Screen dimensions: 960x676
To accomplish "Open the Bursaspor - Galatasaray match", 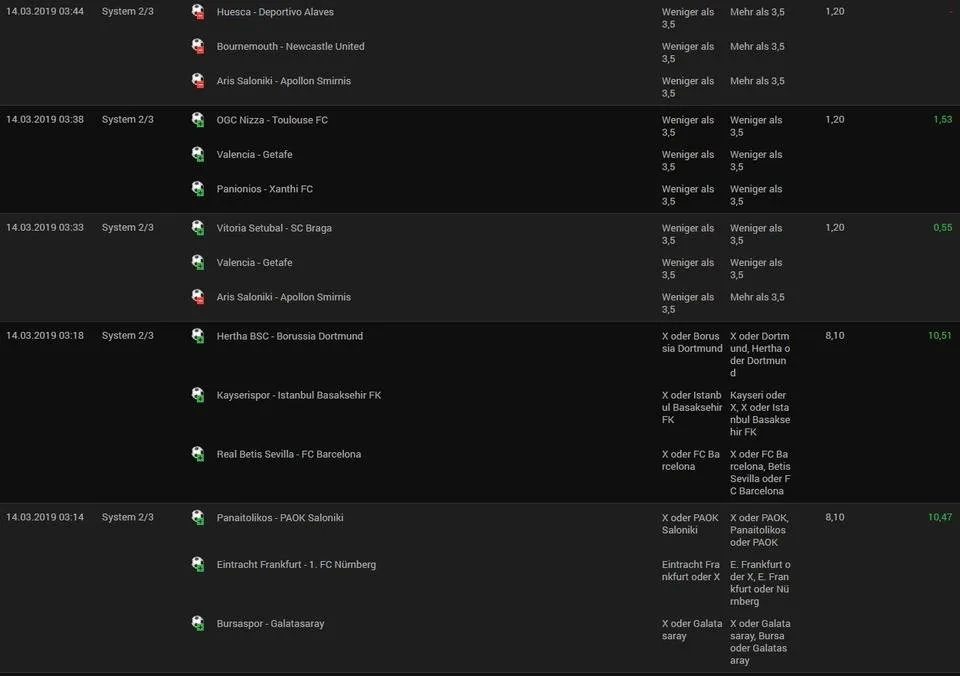I will point(270,623).
